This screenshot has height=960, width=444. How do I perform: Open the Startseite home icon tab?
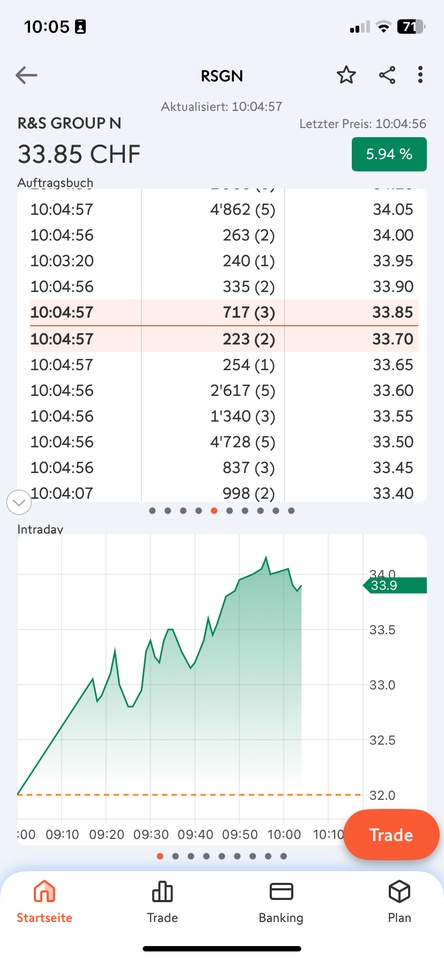[44, 901]
